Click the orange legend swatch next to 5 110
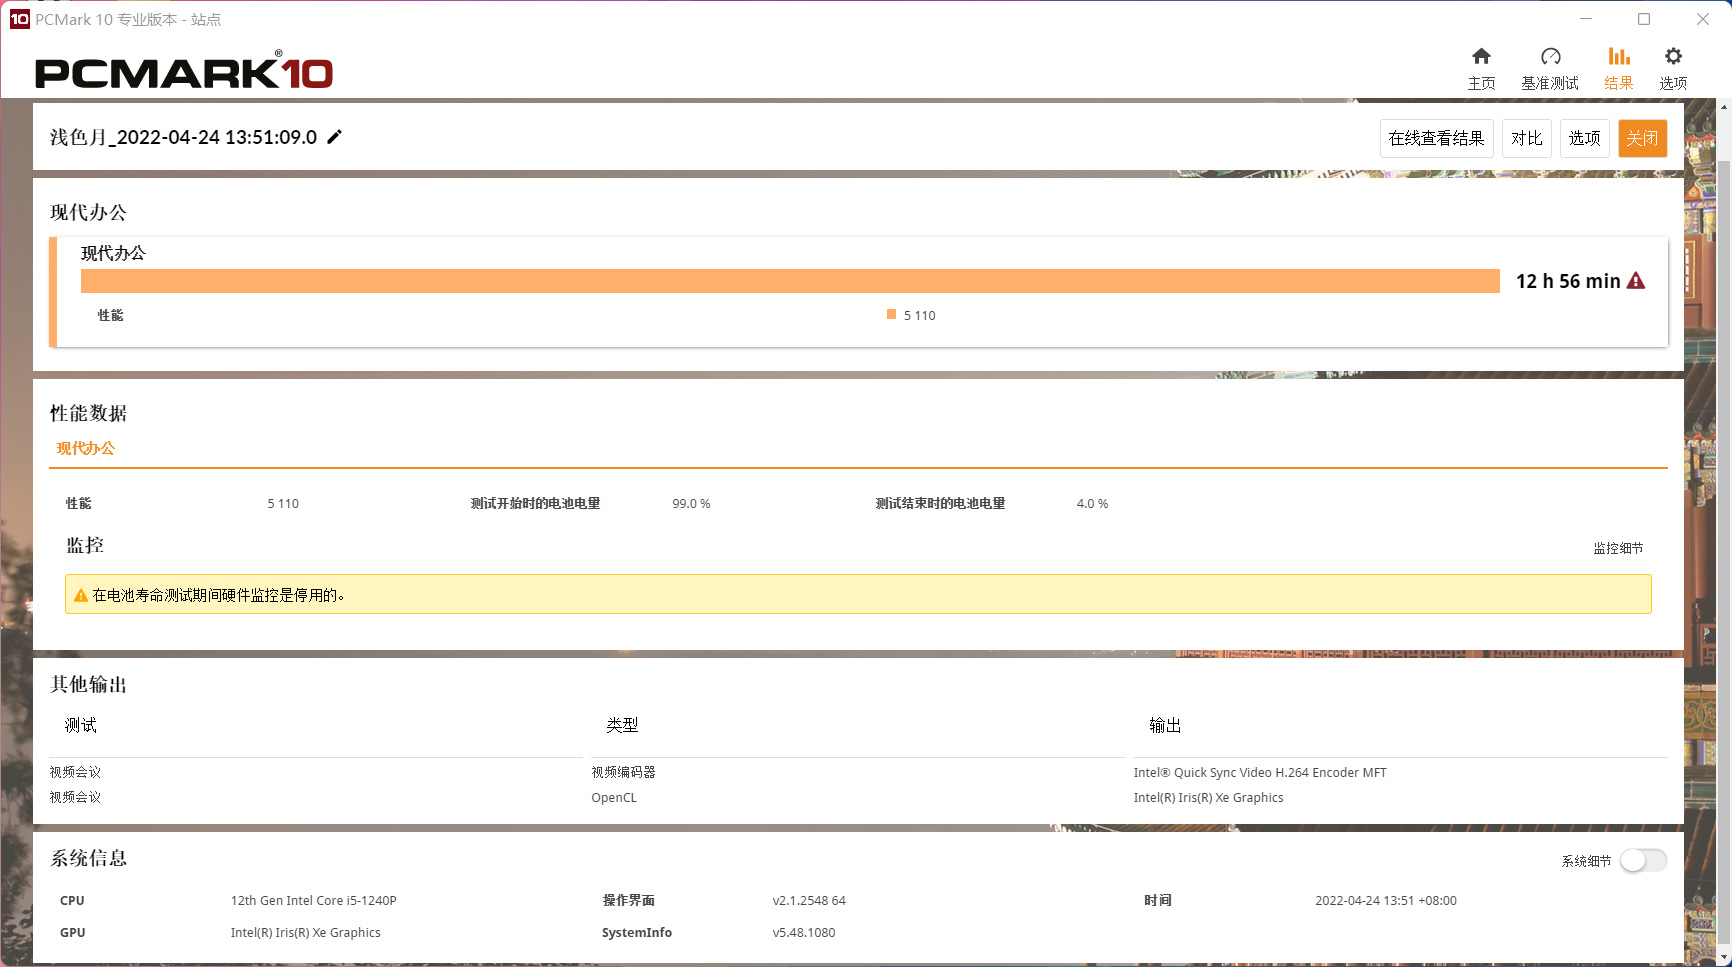Viewport: 1732px width, 967px height. point(891,314)
